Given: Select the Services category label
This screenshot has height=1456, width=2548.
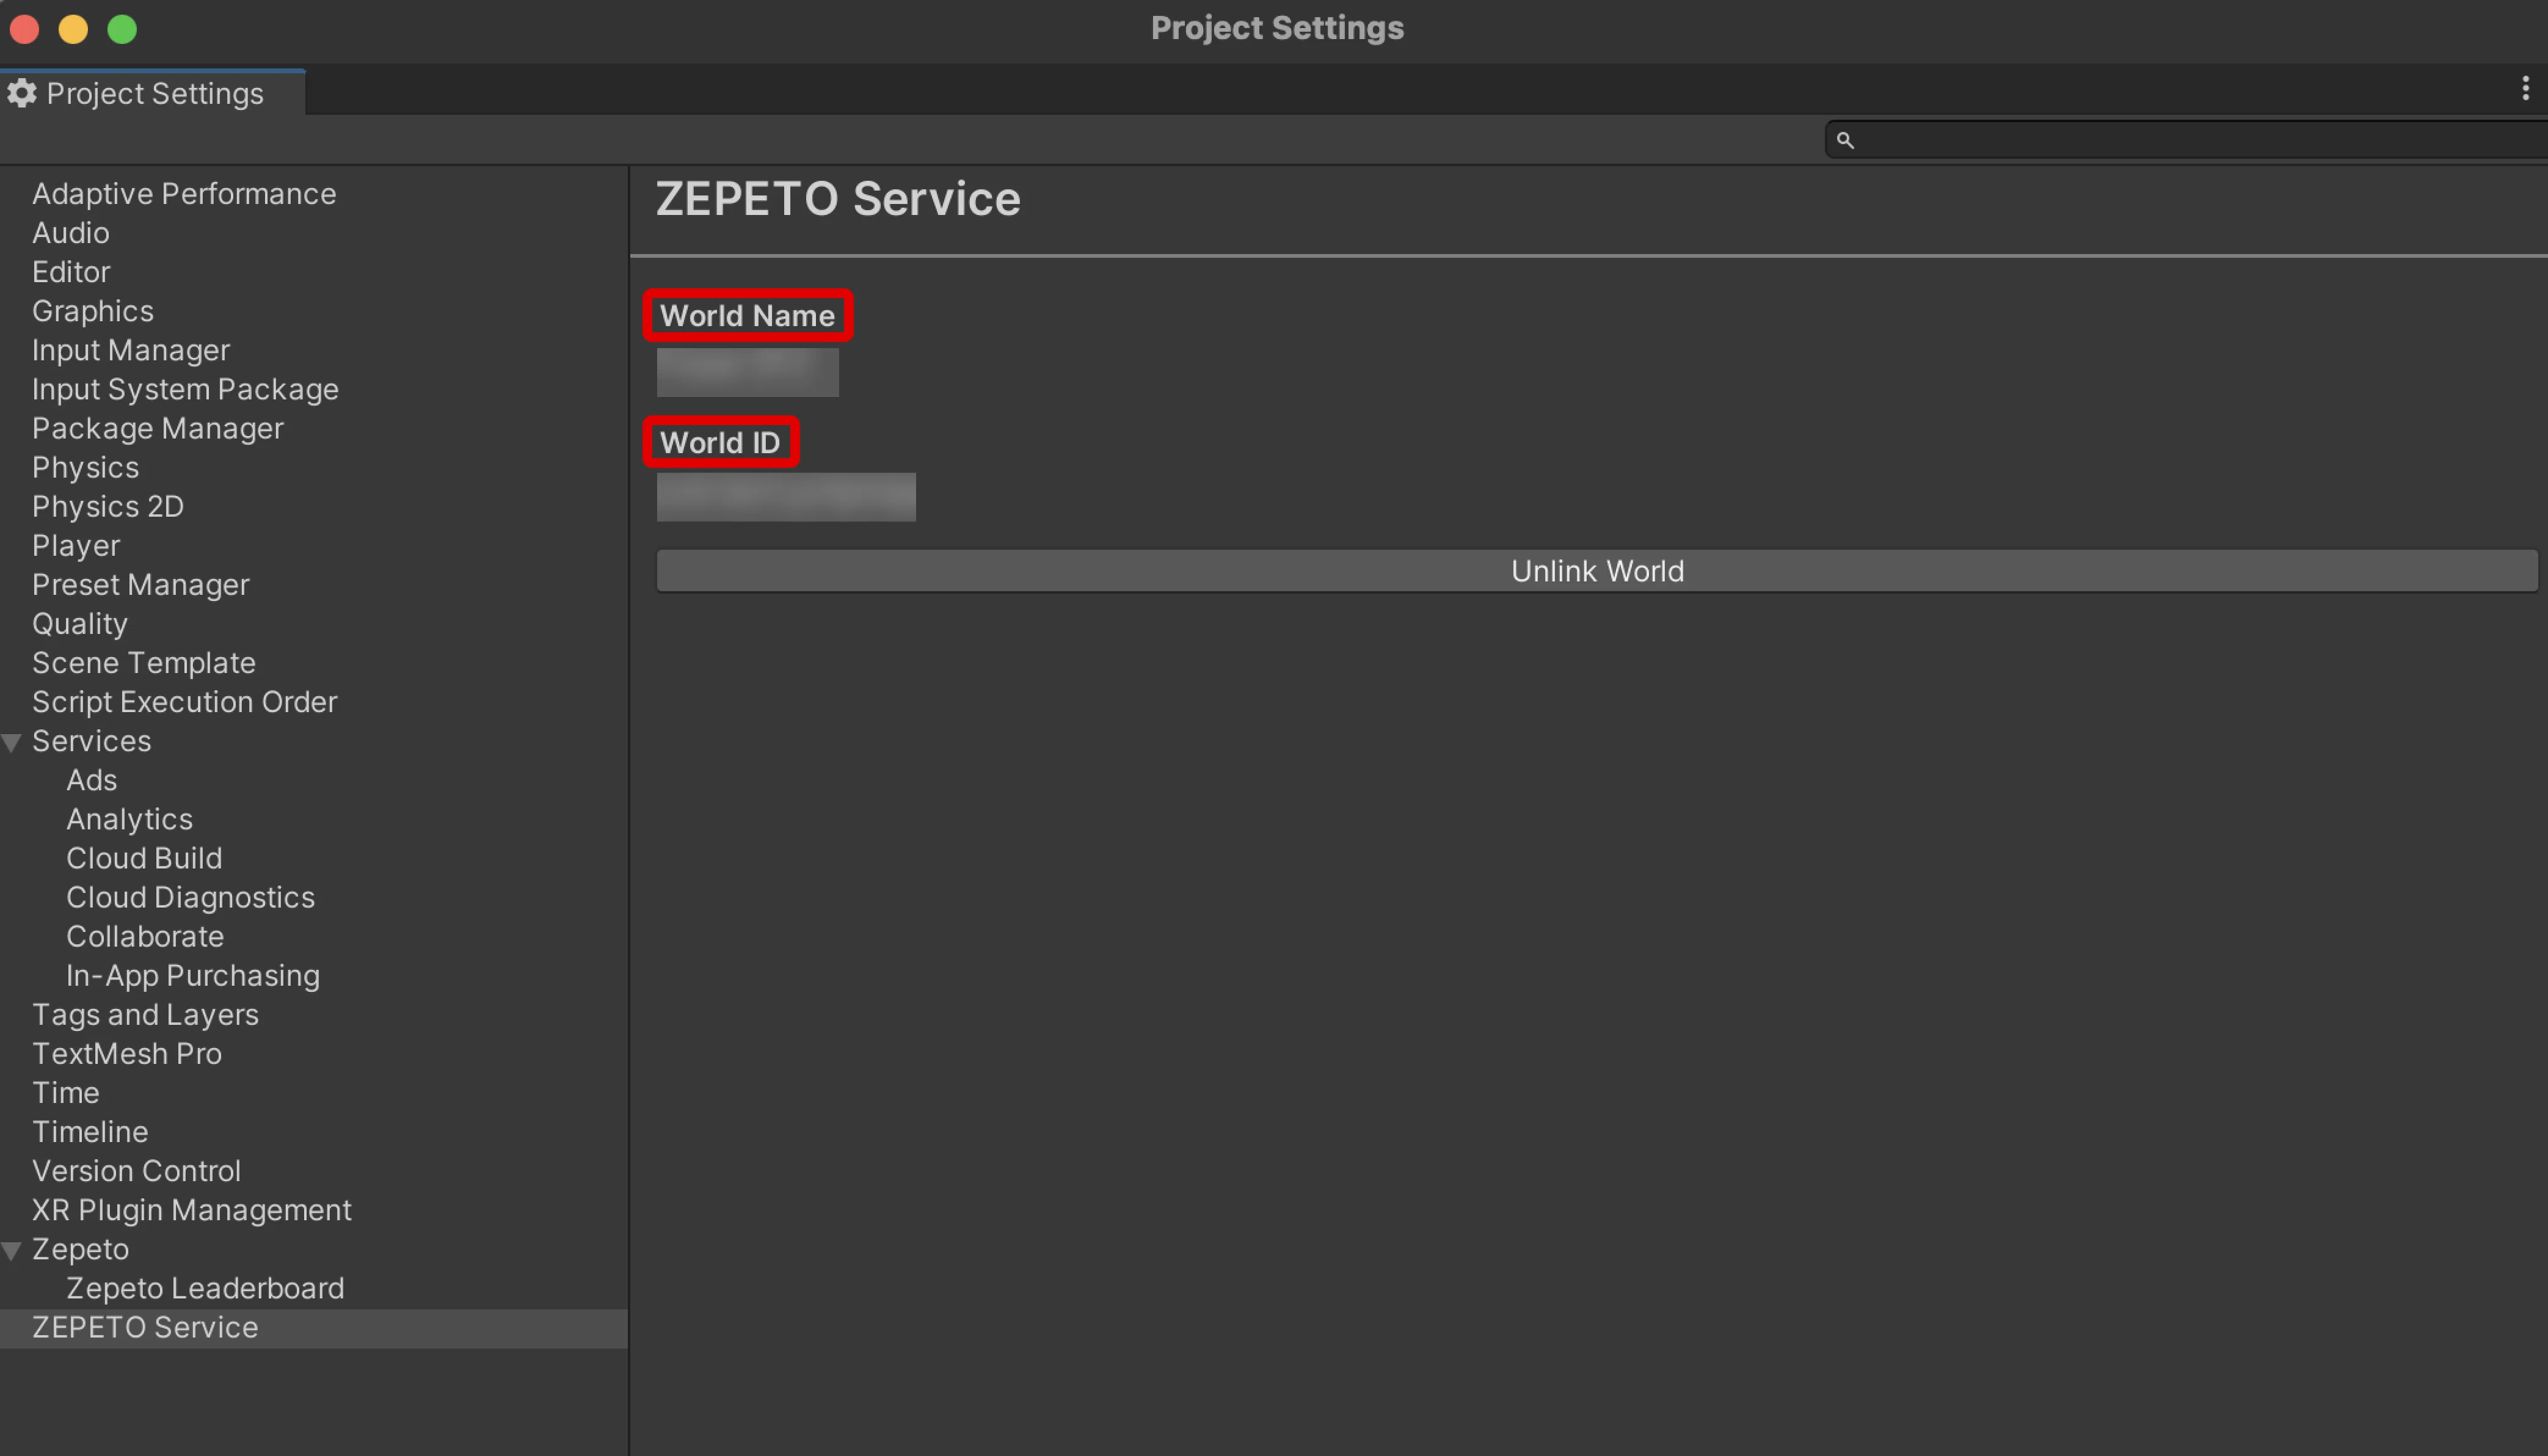Looking at the screenshot, I should point(92,741).
